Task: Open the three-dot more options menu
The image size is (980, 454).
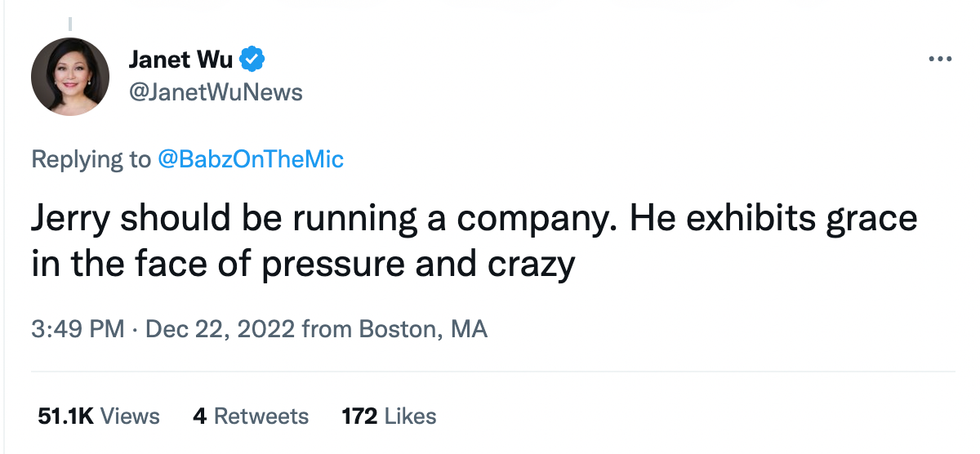Action: pyautogui.click(x=940, y=59)
